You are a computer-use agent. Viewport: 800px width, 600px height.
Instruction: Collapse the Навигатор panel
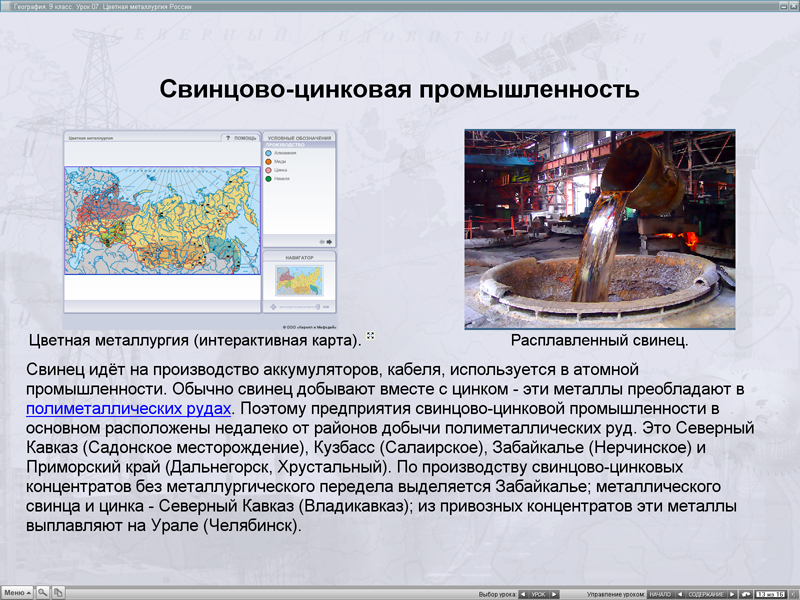click(x=299, y=256)
